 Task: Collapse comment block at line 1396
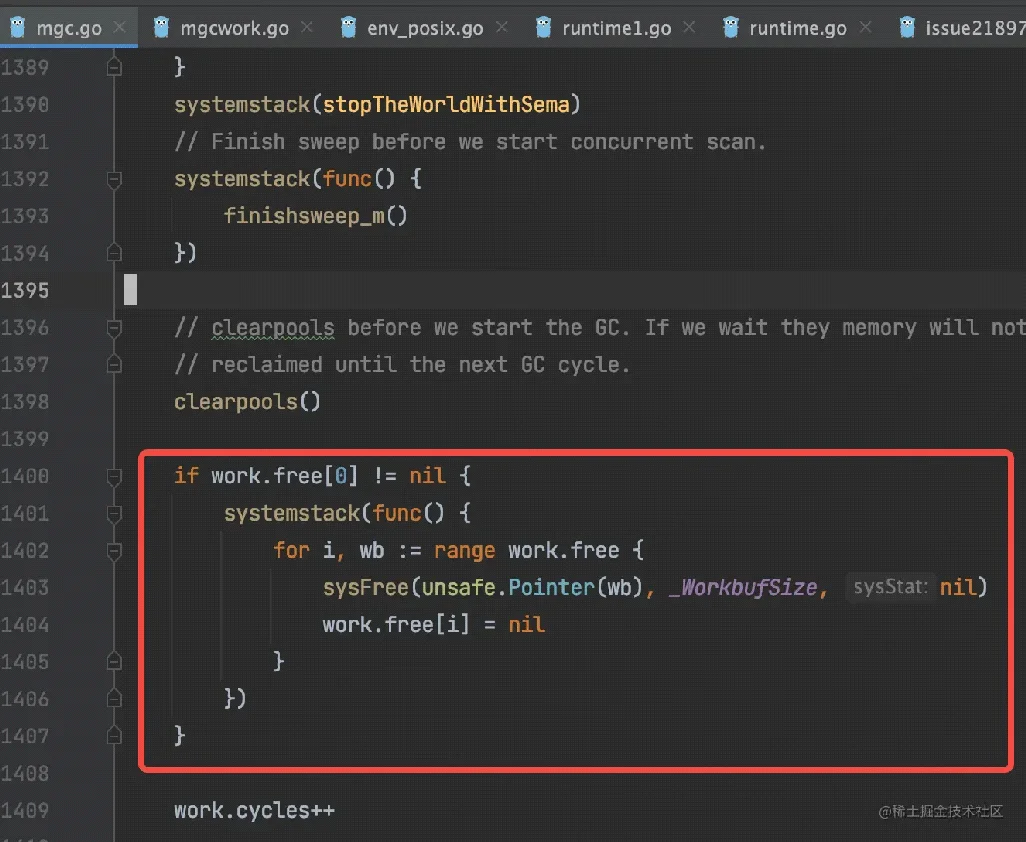(x=114, y=327)
